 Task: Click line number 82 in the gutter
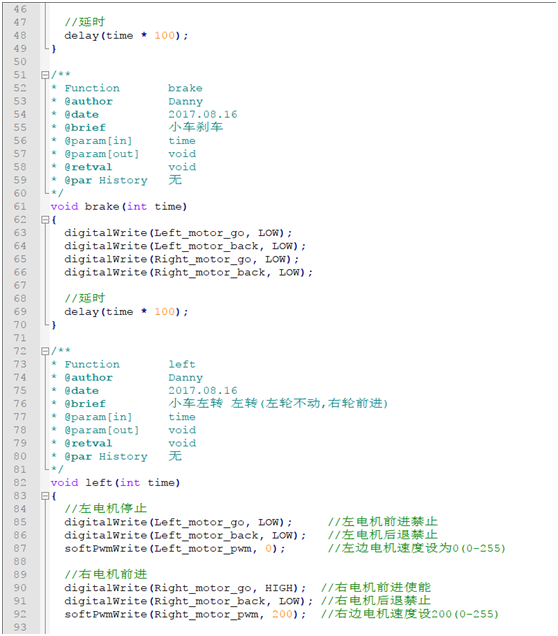click(20, 483)
